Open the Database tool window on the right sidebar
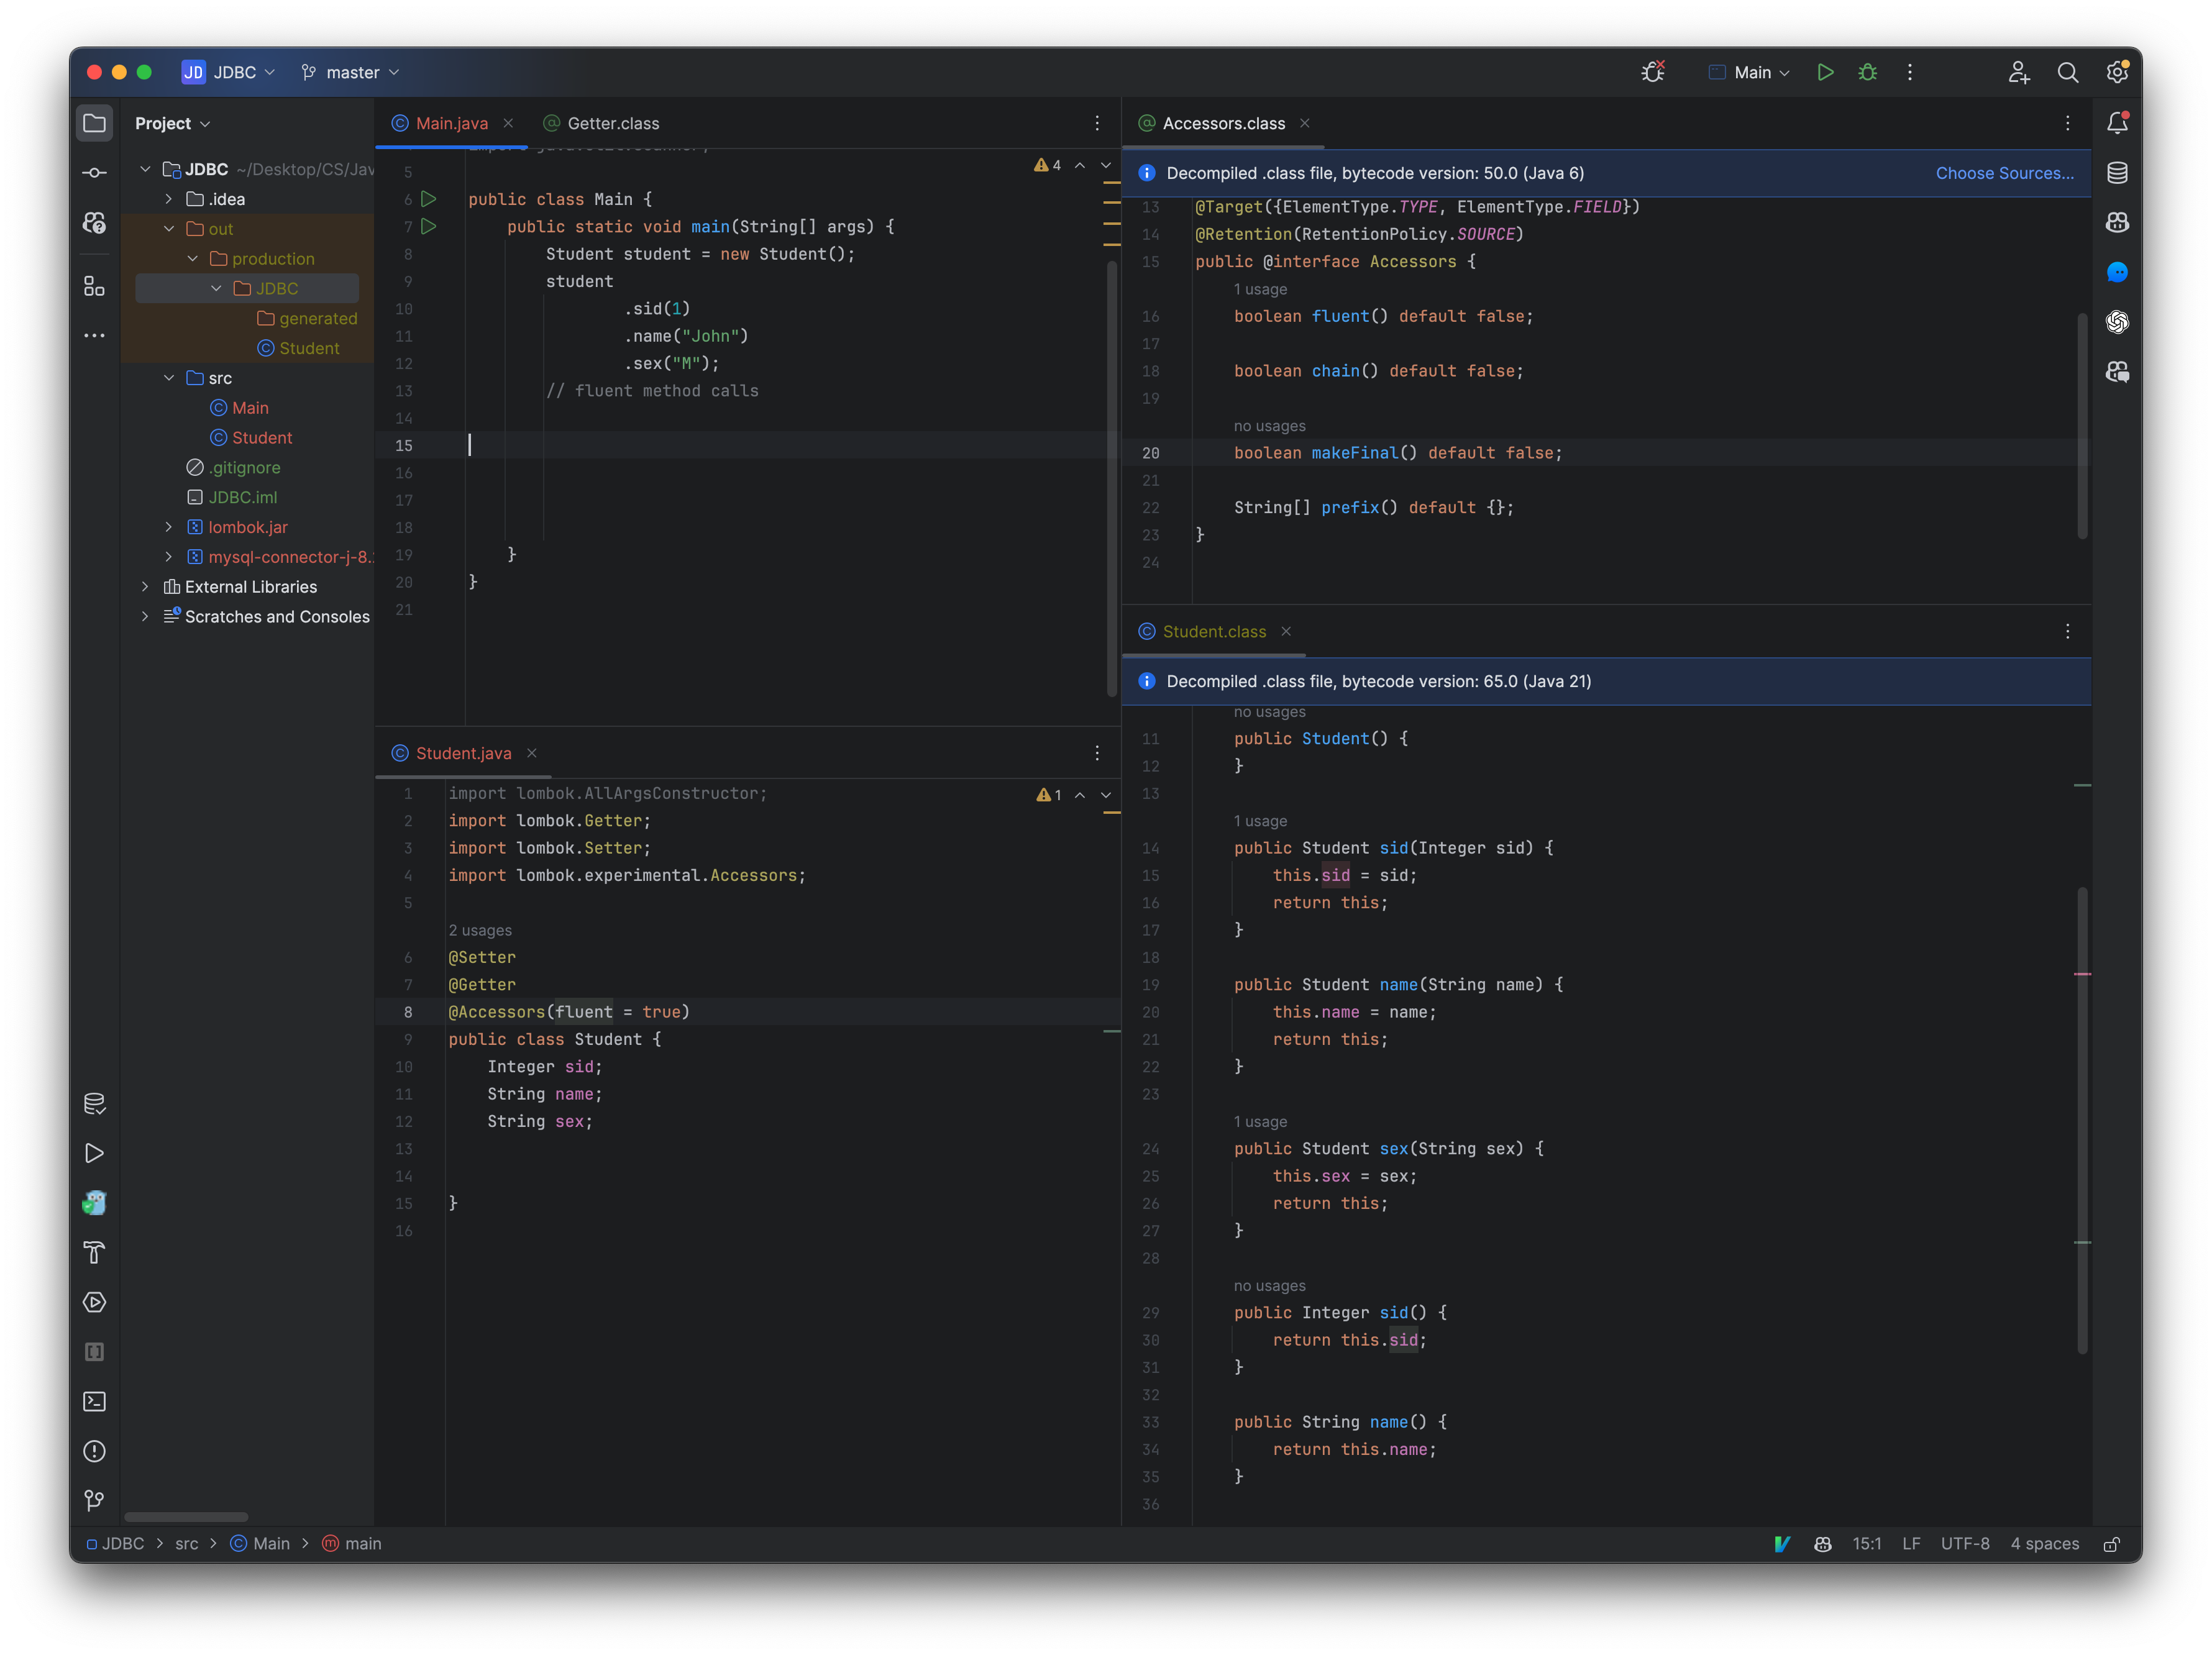Image resolution: width=2212 pixels, height=1655 pixels. coord(2117,172)
